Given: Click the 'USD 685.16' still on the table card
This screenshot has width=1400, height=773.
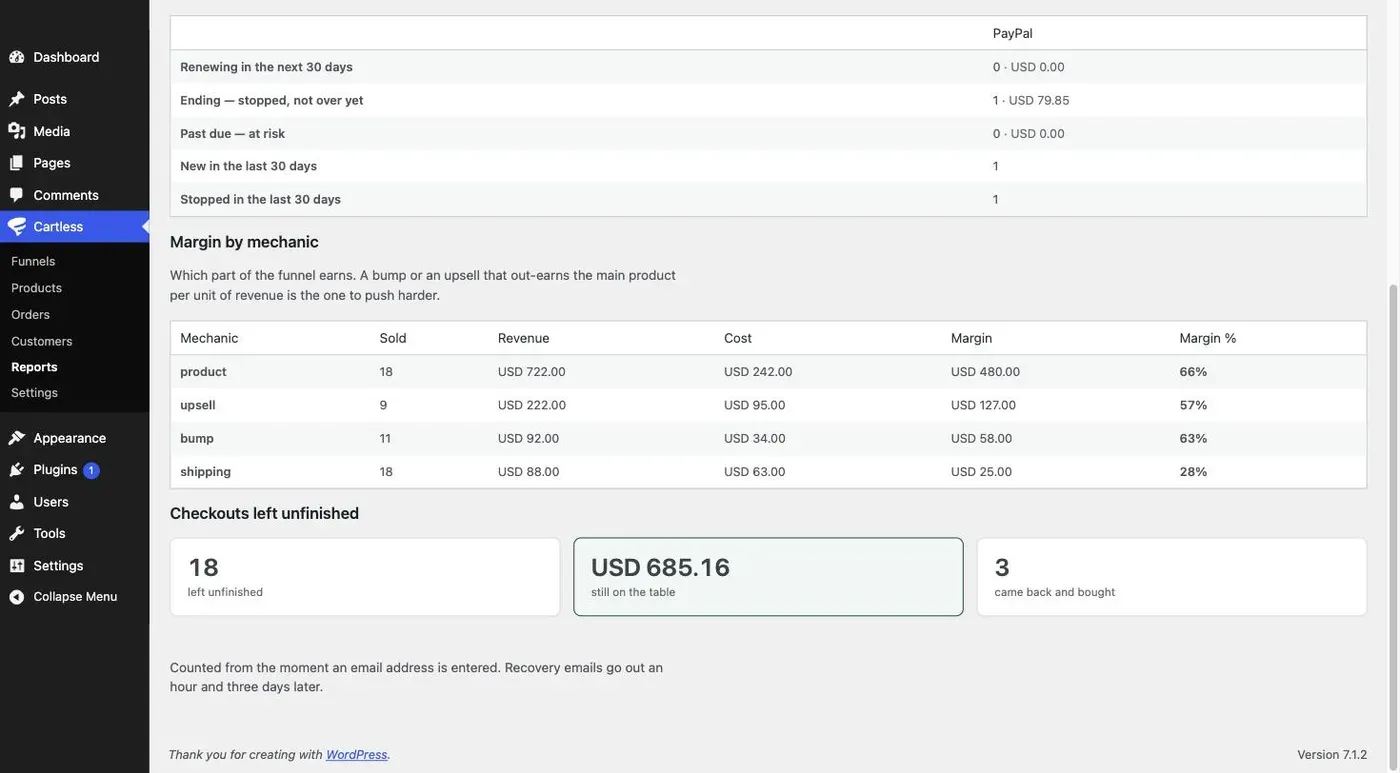Looking at the screenshot, I should (768, 577).
